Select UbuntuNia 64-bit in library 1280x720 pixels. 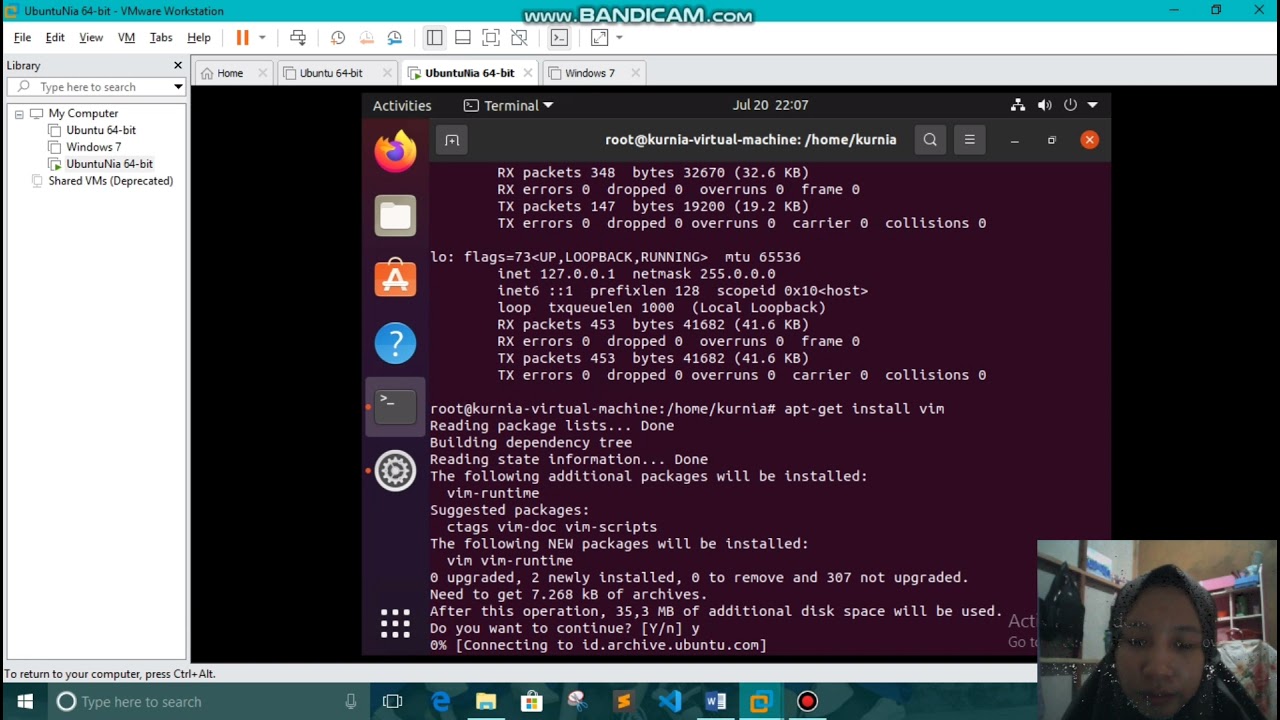101,164
